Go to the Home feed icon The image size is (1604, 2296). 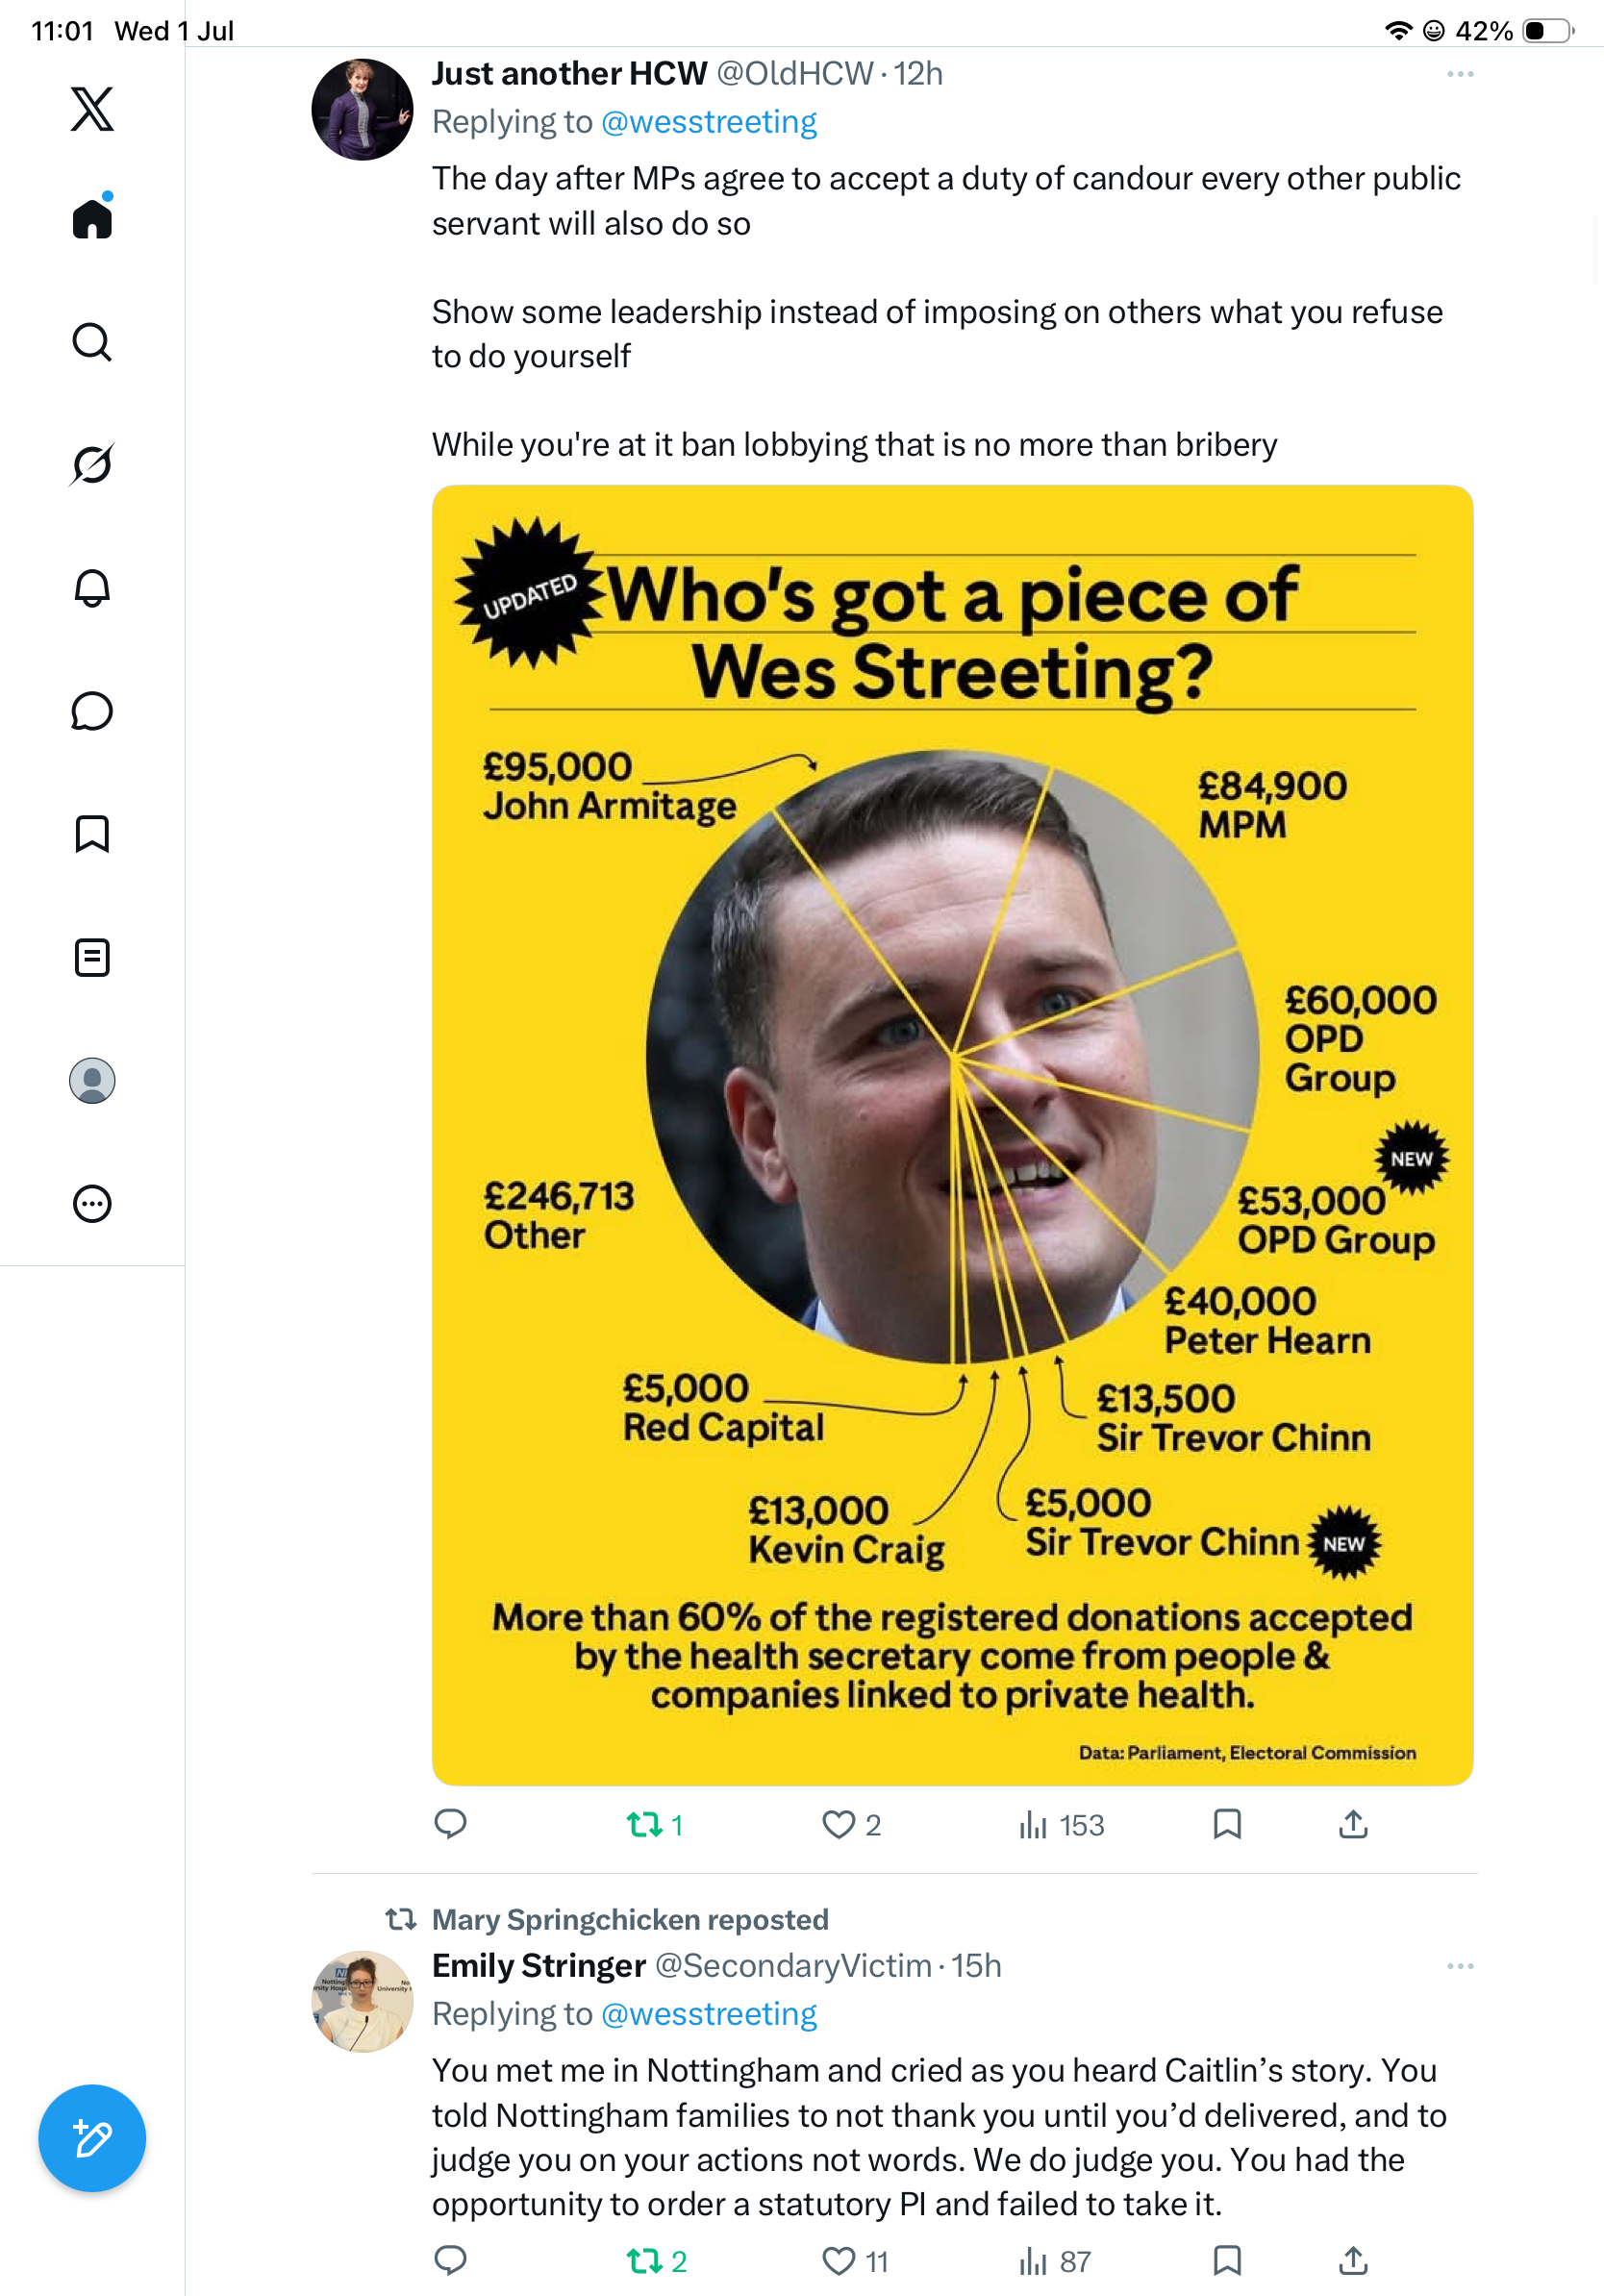92,216
